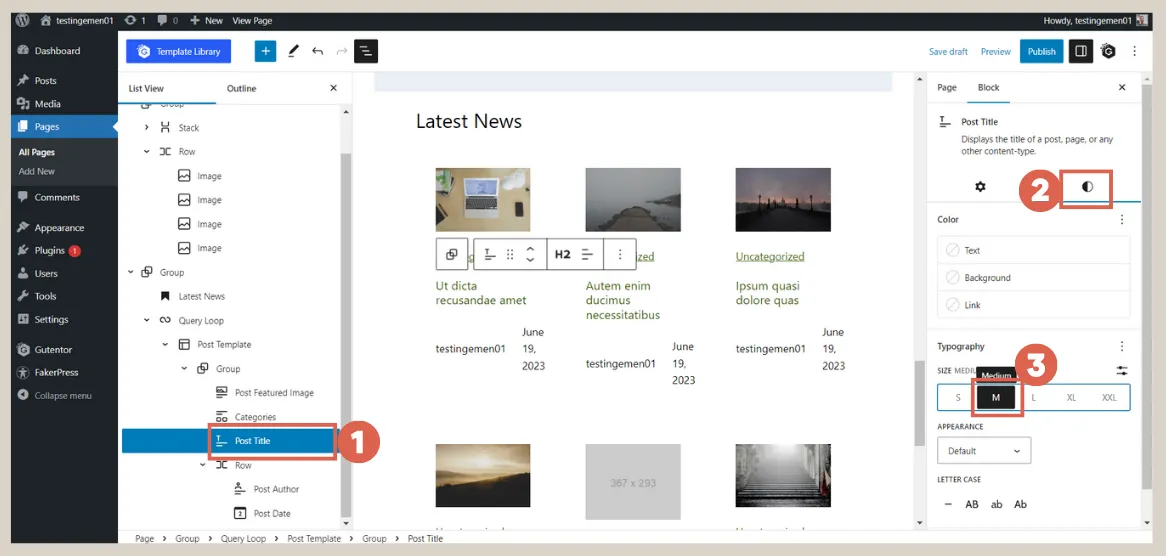Toggle the settings sidebar panel button
Image resolution: width=1166 pixels, height=556 pixels.
coord(1081,51)
